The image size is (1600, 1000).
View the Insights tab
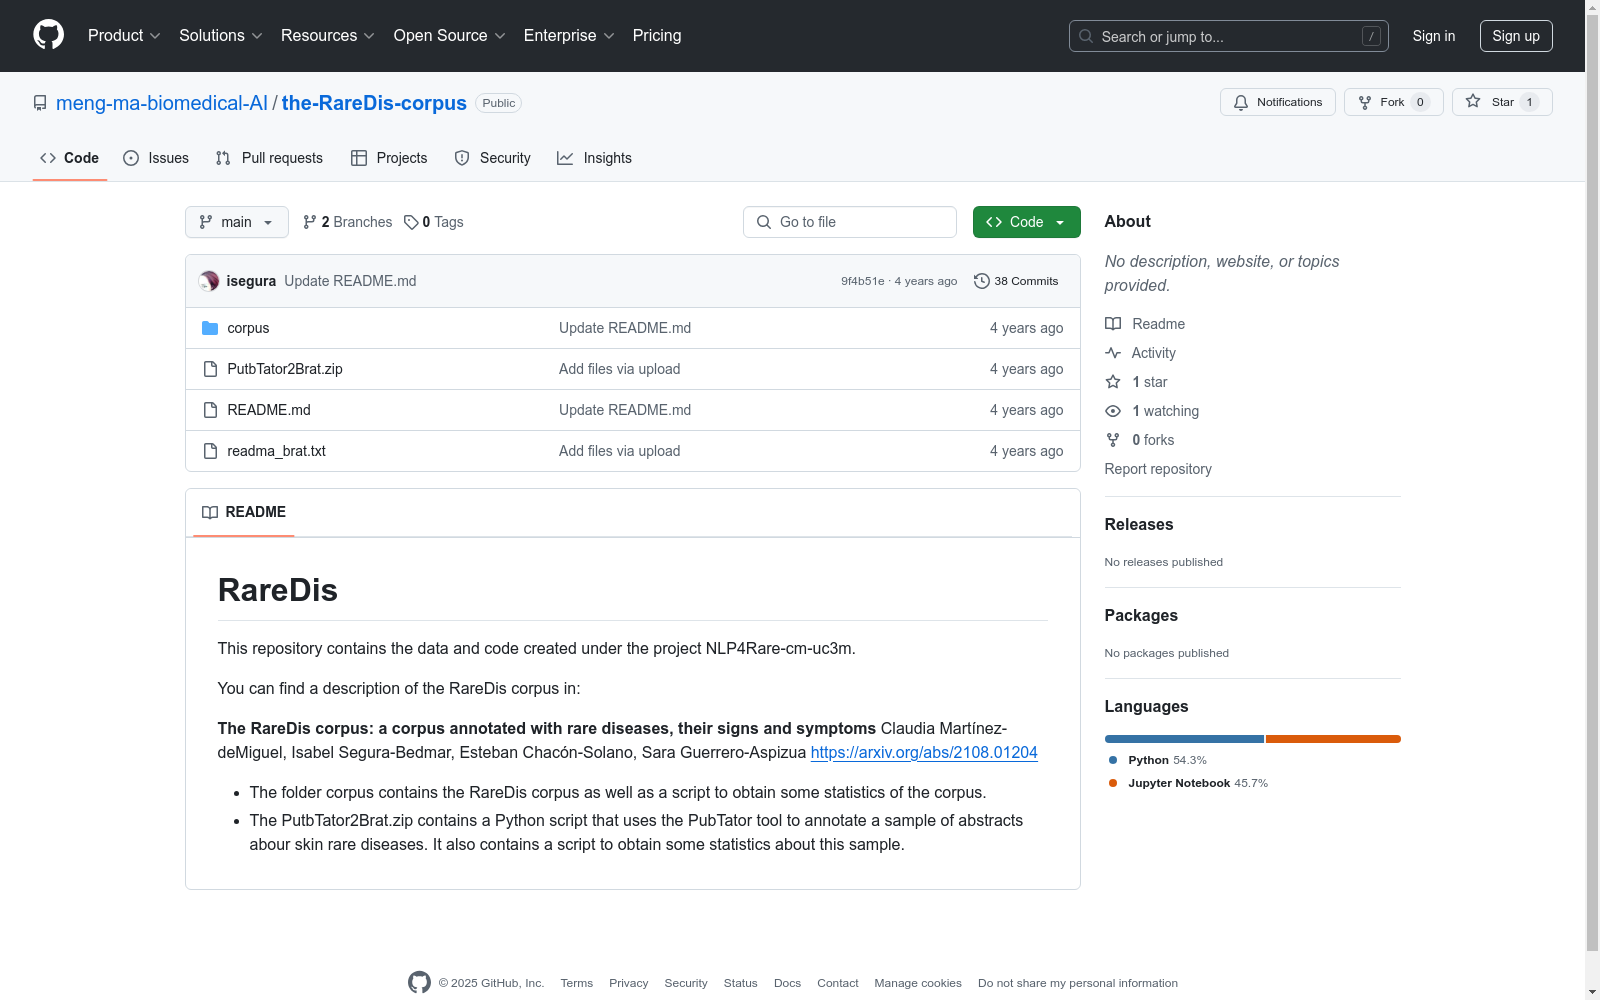595,158
